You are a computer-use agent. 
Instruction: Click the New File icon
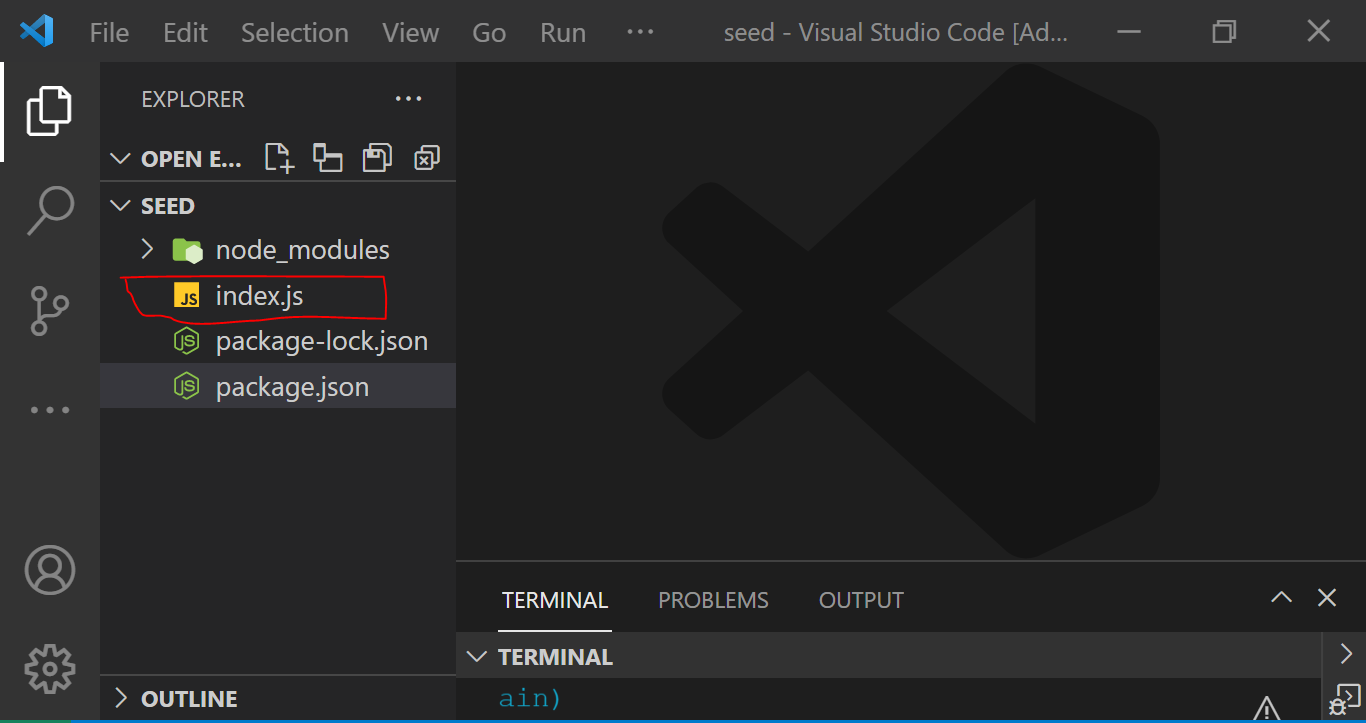click(x=279, y=158)
